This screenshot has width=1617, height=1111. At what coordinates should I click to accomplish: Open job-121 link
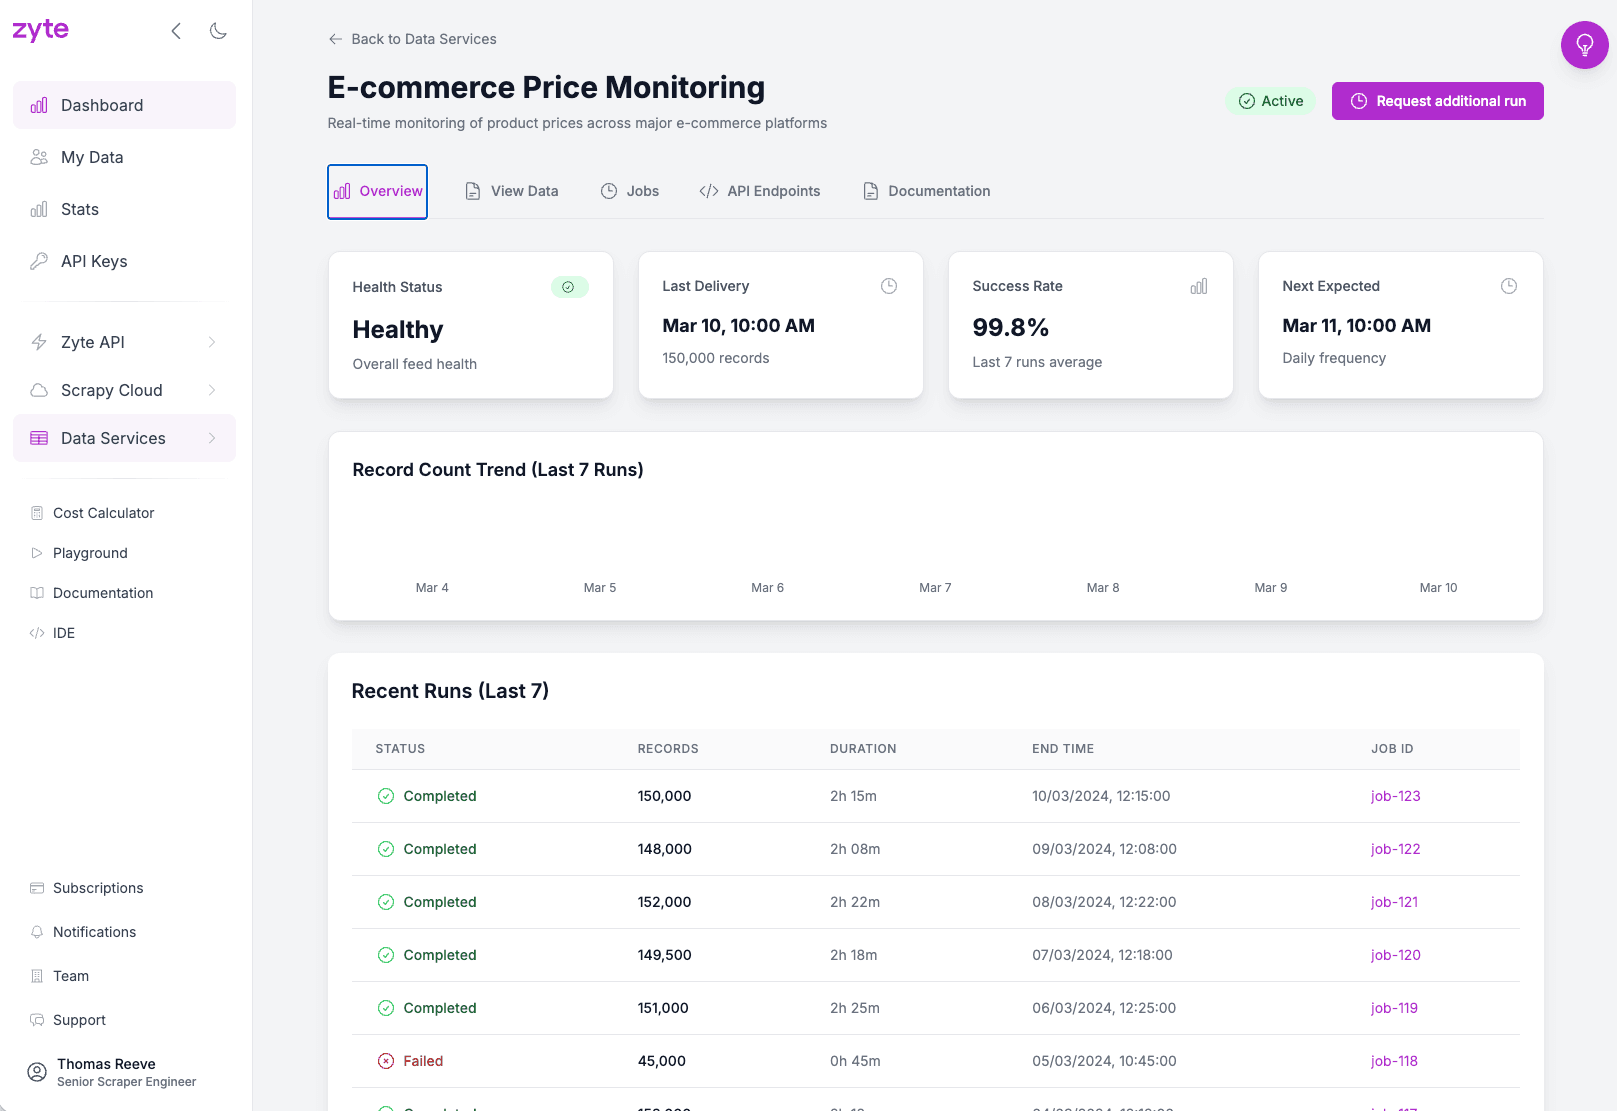[x=1394, y=902]
